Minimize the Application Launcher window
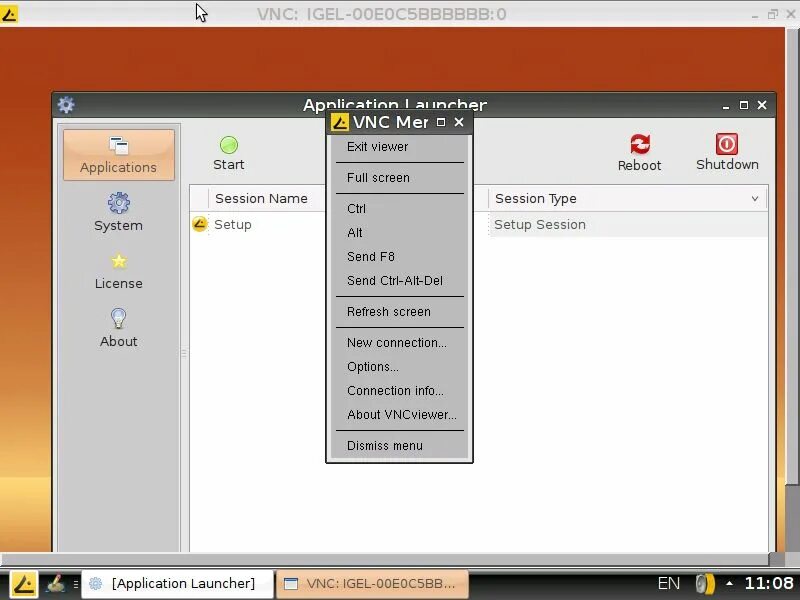The width and height of the screenshot is (800, 600). [726, 106]
